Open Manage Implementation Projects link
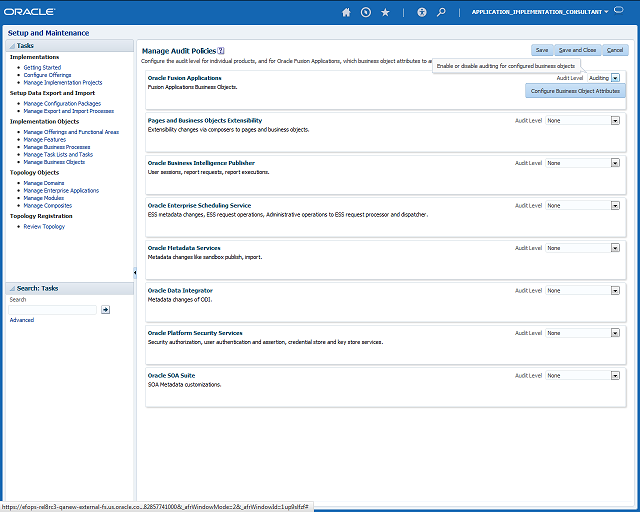Viewport: 640px width, 512px height. pos(63,82)
